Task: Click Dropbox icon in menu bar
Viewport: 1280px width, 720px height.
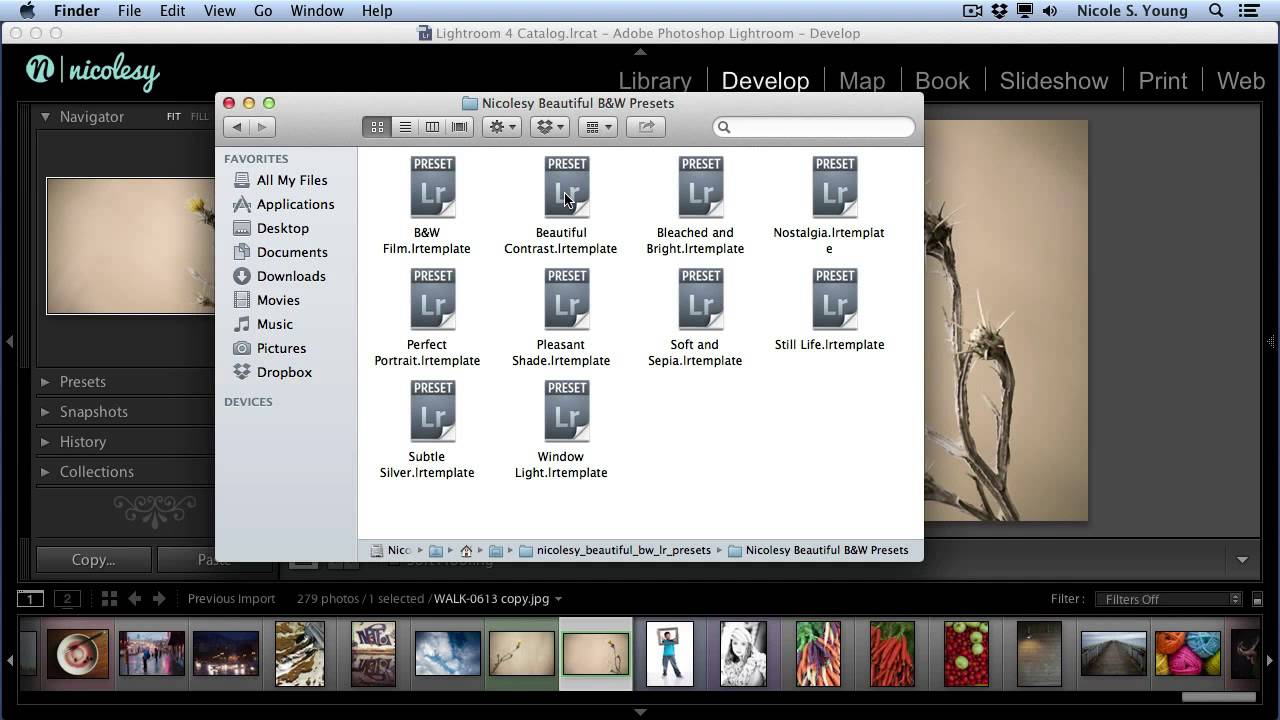Action: tap(999, 11)
